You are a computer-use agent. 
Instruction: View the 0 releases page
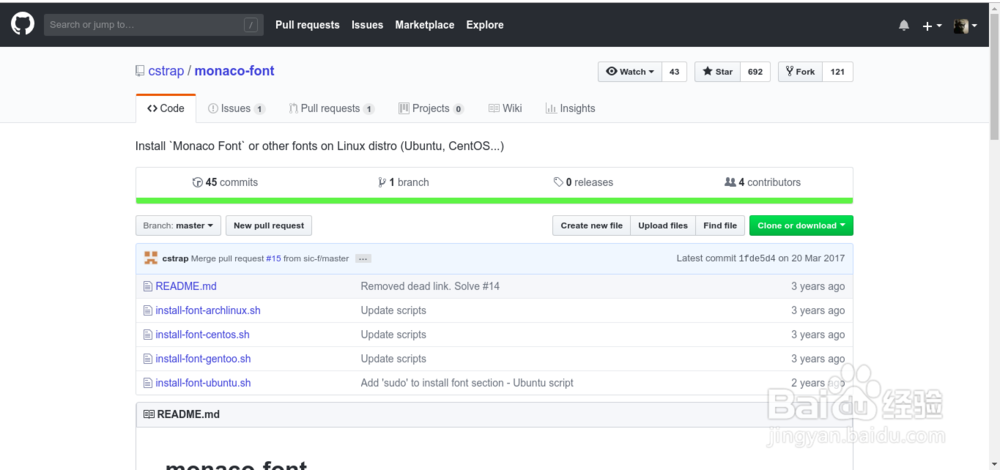(x=584, y=182)
